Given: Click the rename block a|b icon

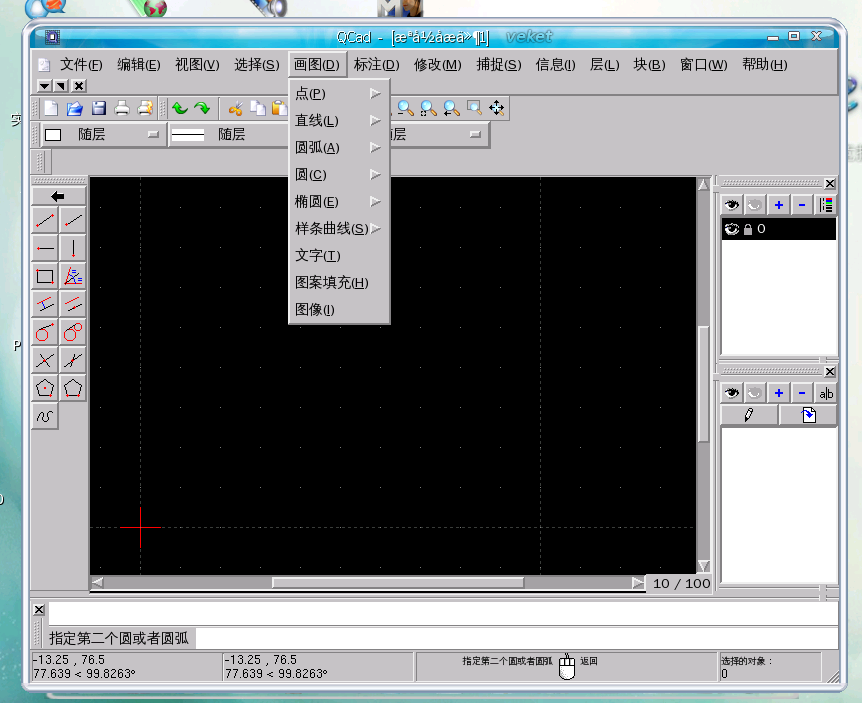Looking at the screenshot, I should coord(826,393).
